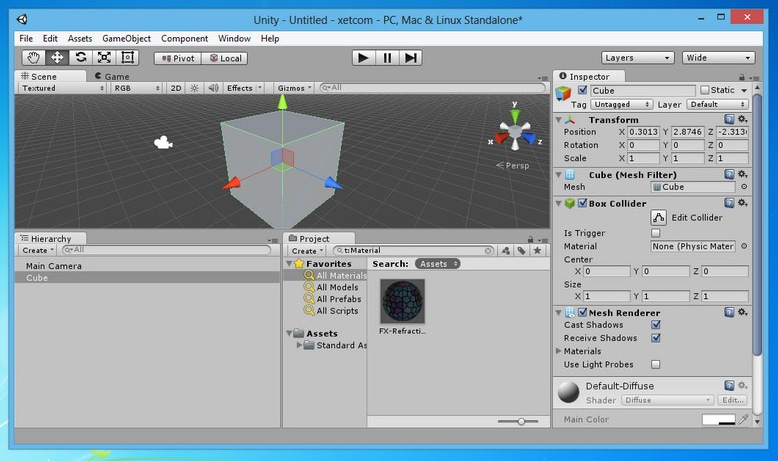Screen dimensions: 778x461
Task: Open Box Collider gear menu
Action: coord(743,203)
